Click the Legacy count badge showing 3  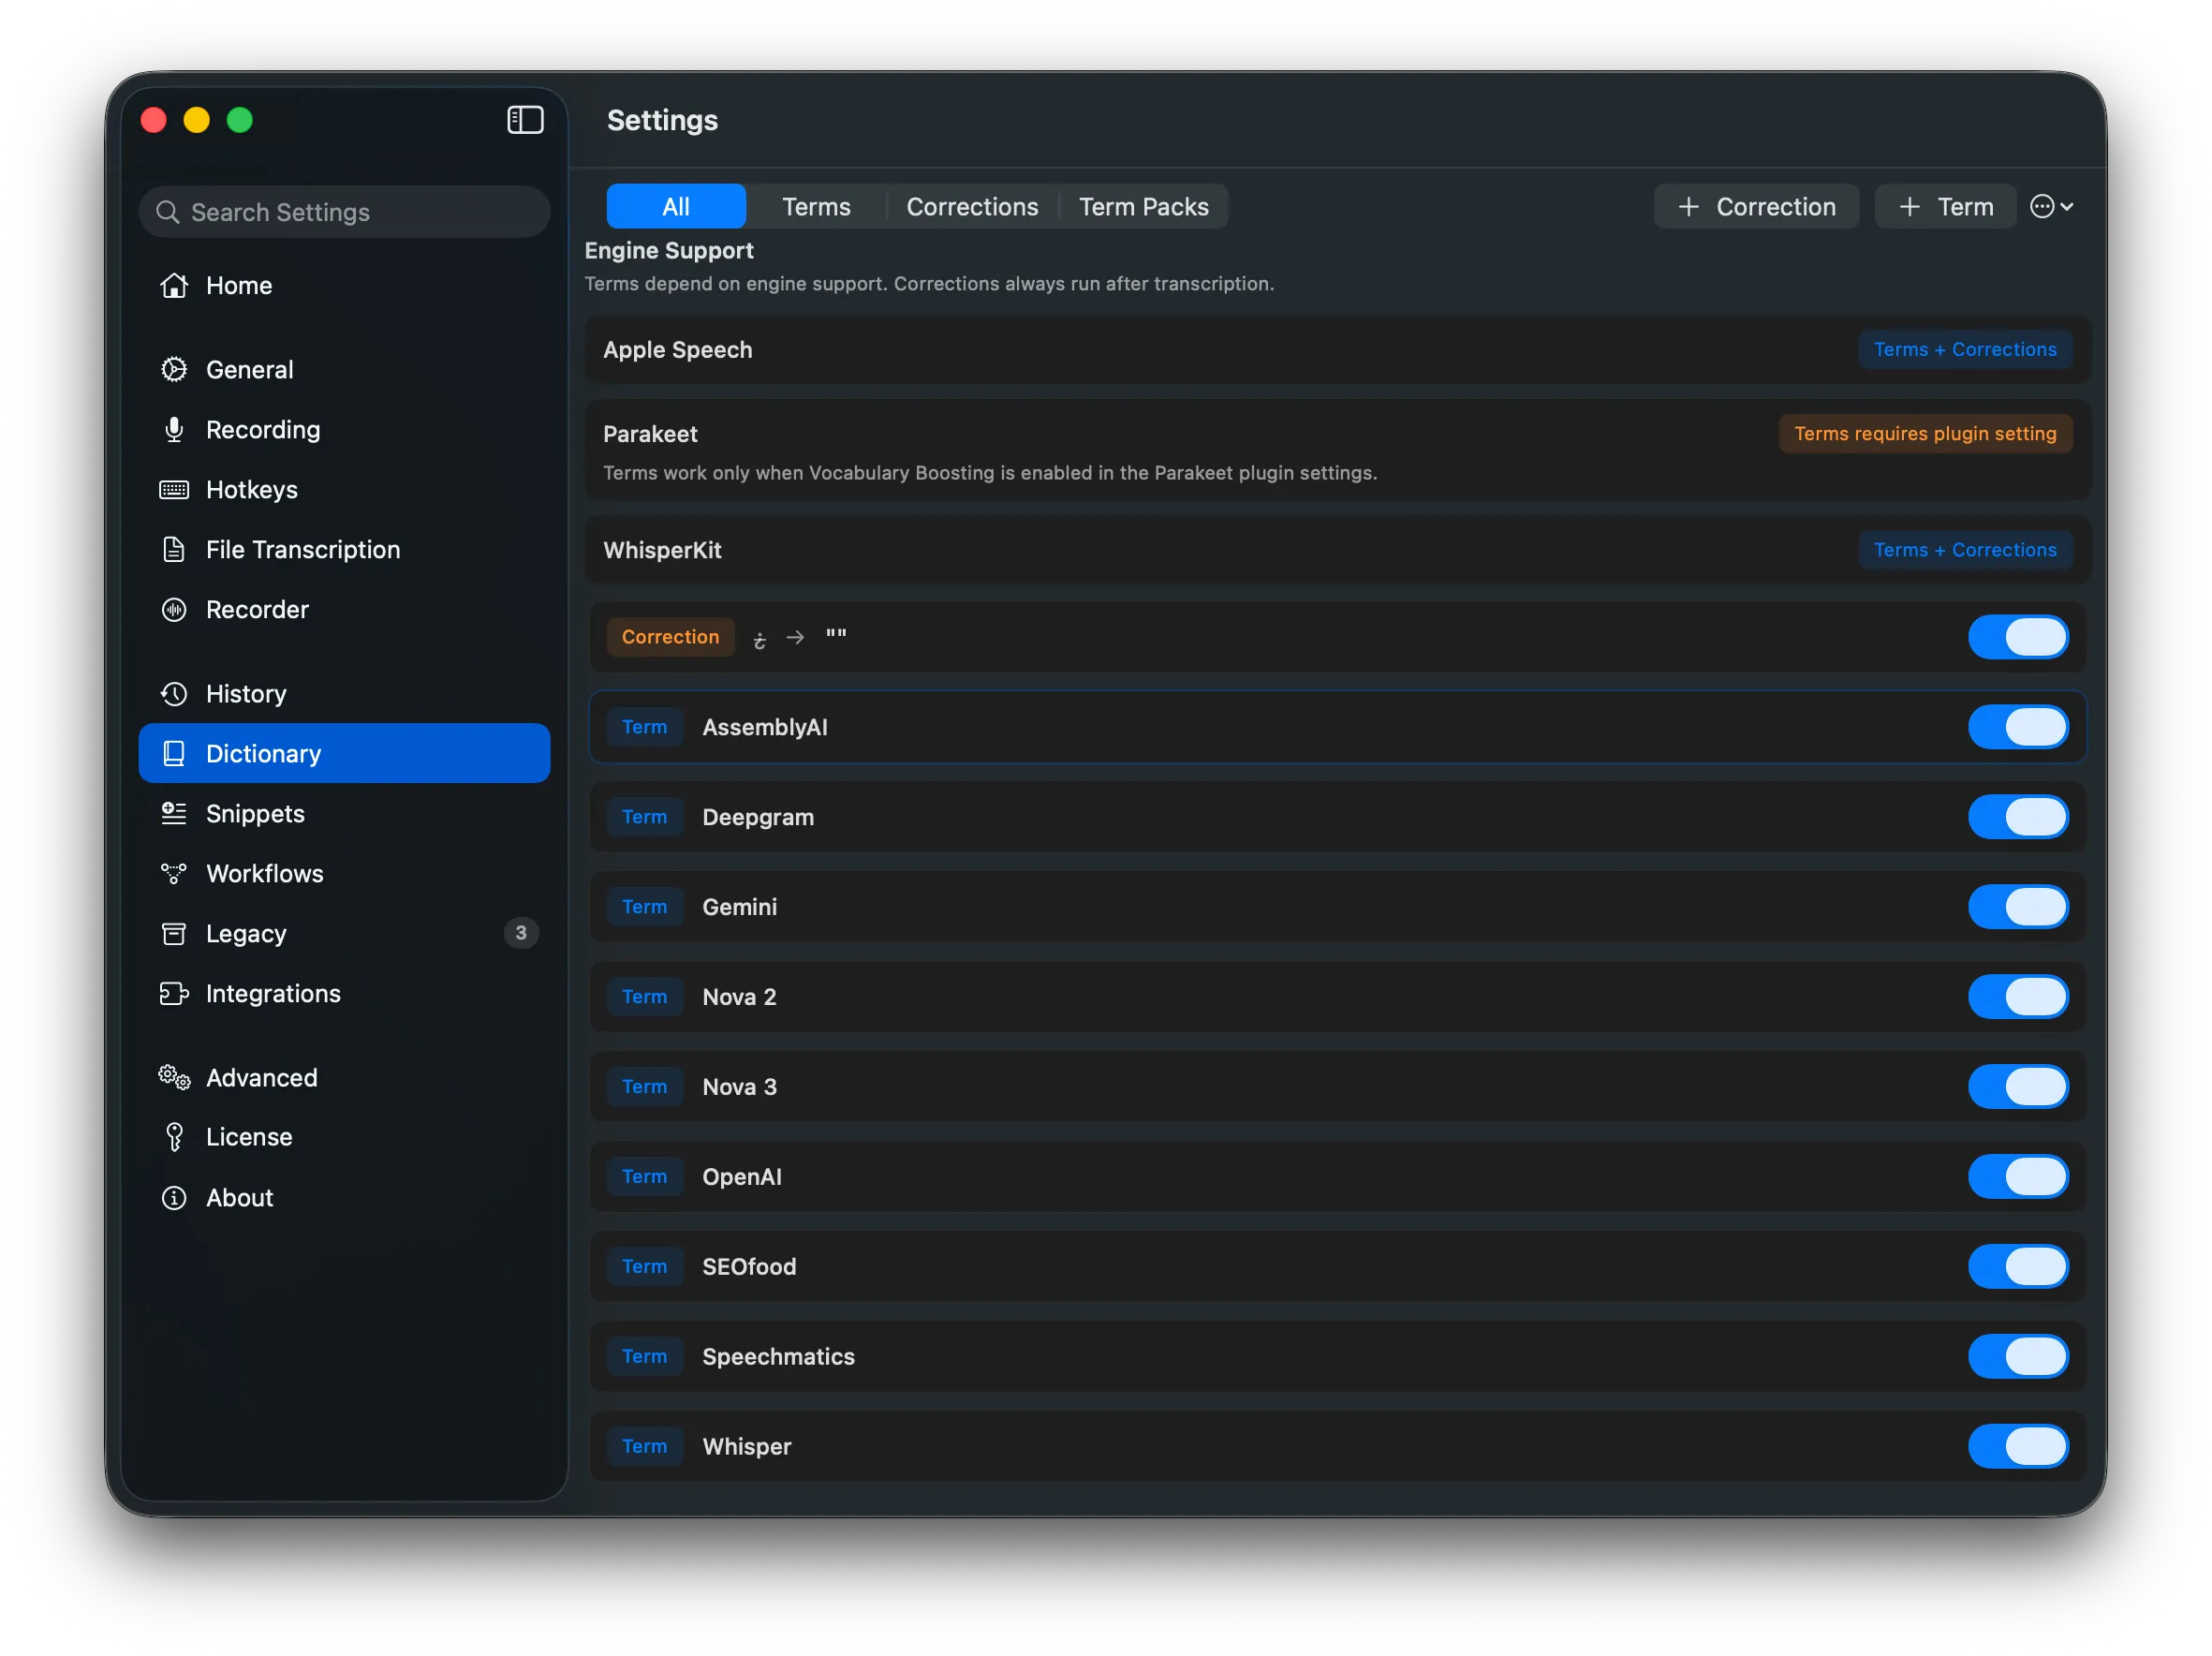521,933
